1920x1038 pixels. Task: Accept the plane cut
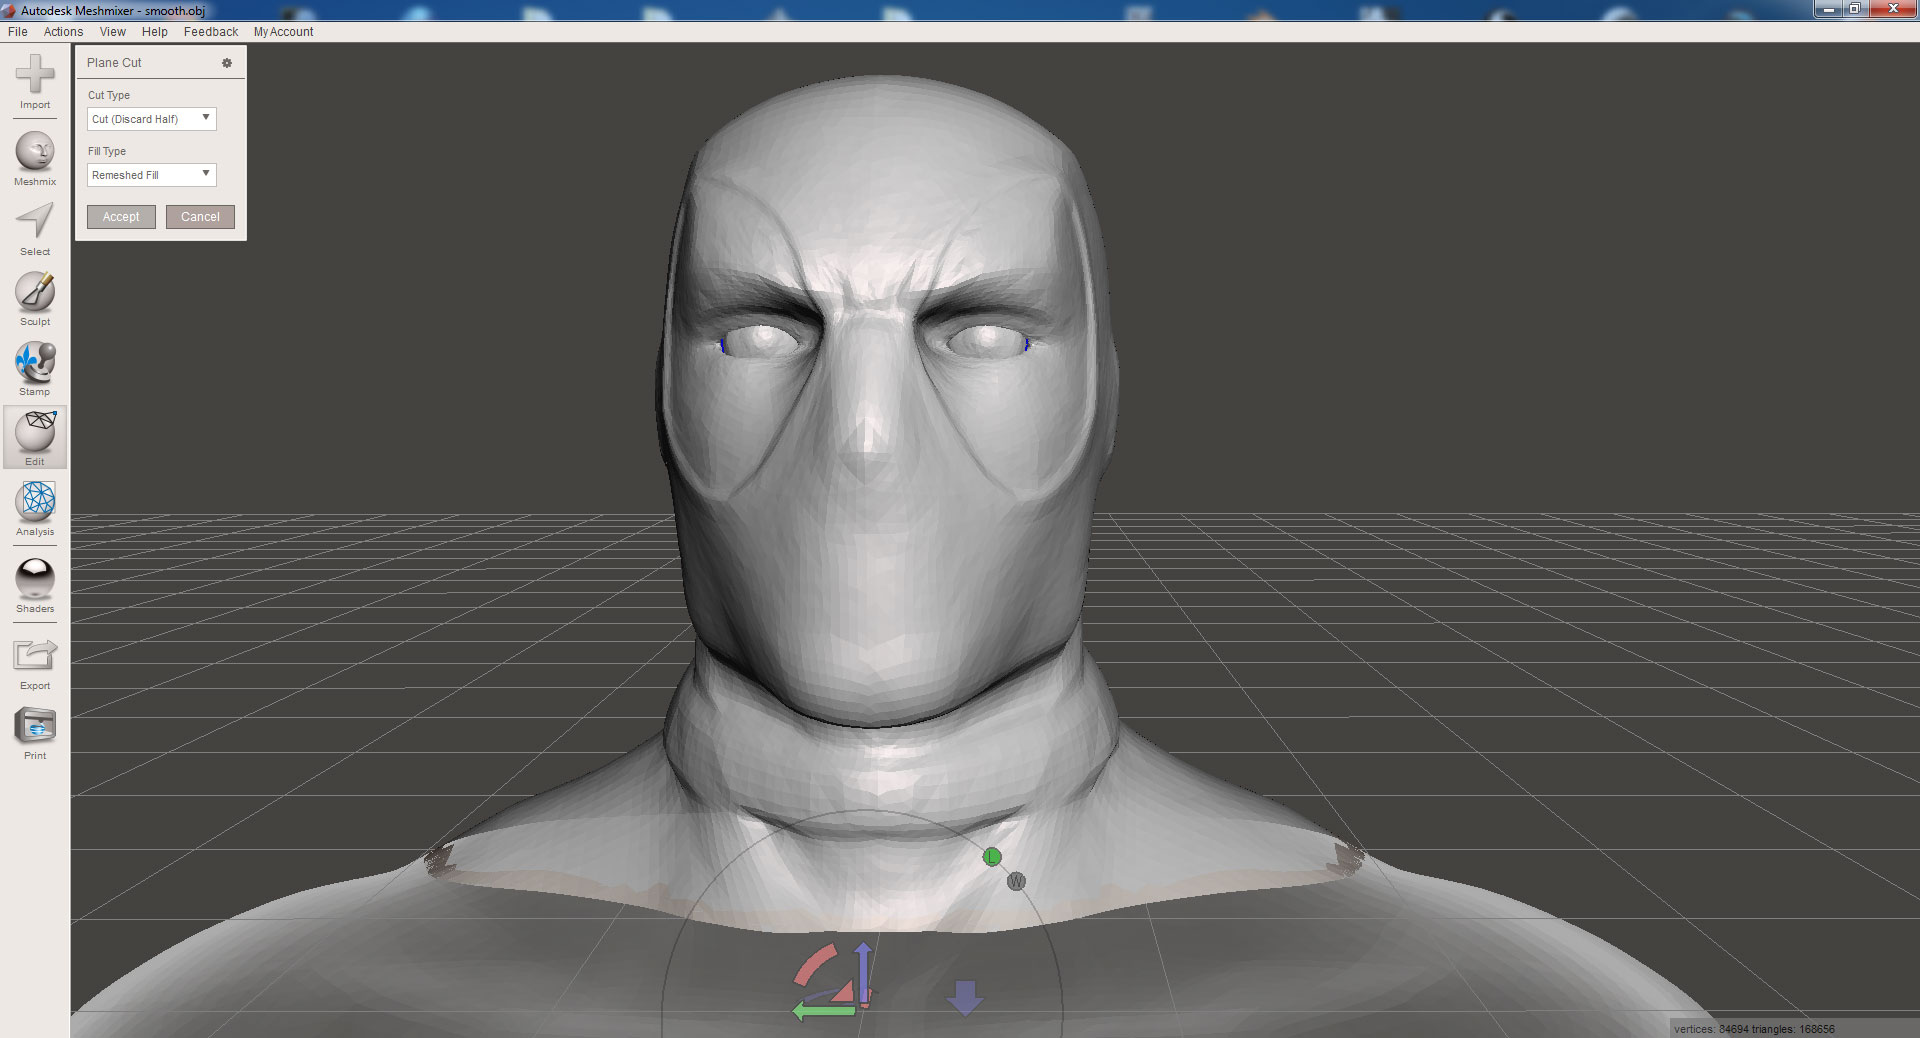121,217
